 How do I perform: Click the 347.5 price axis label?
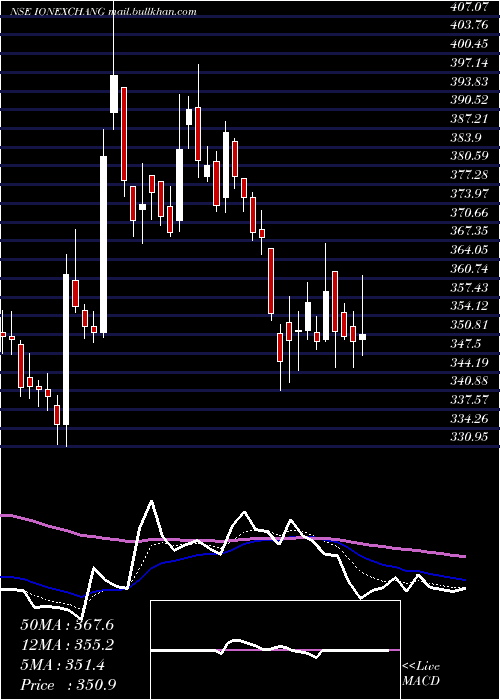[467, 343]
